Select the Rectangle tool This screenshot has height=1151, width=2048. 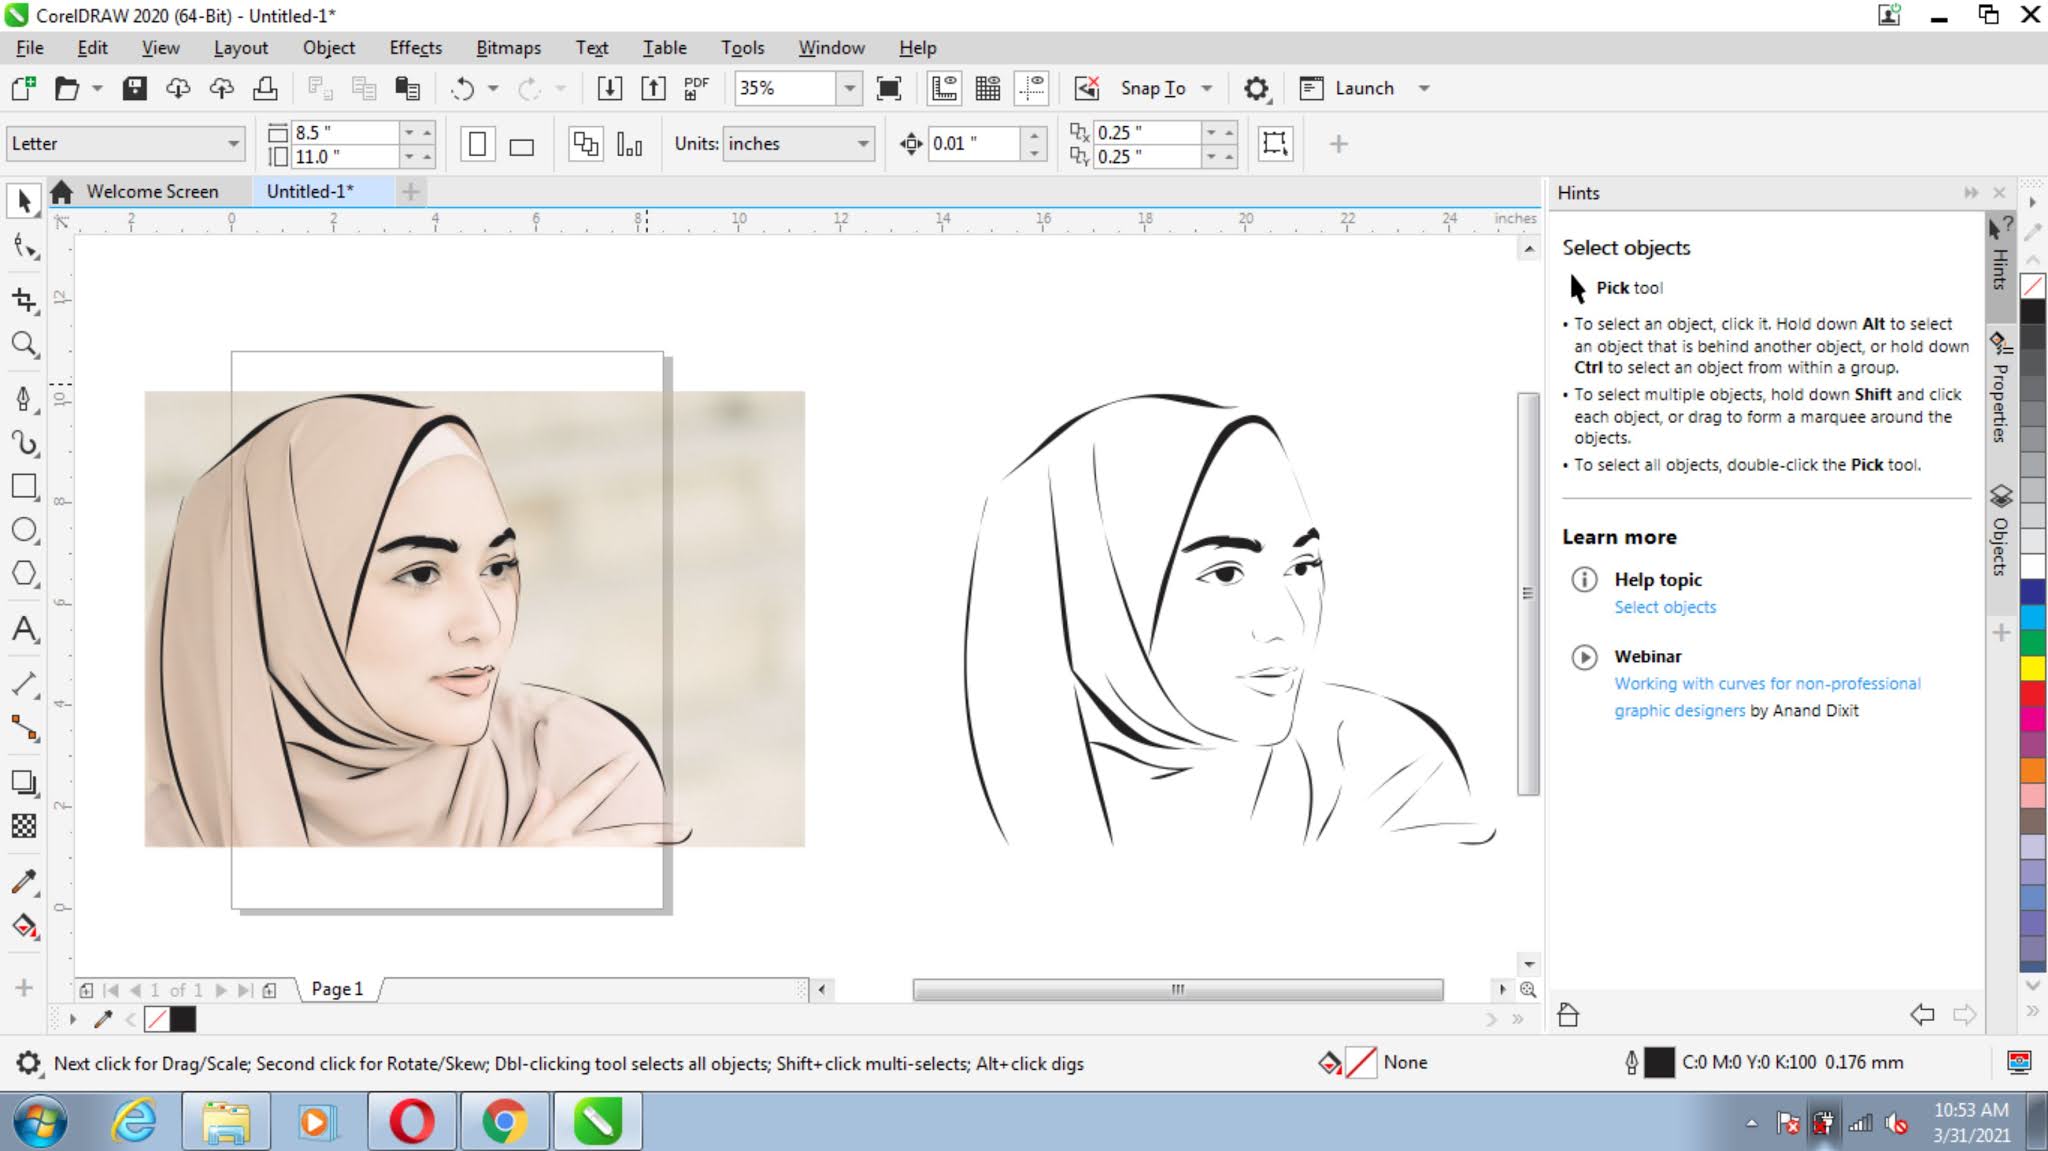[x=24, y=487]
